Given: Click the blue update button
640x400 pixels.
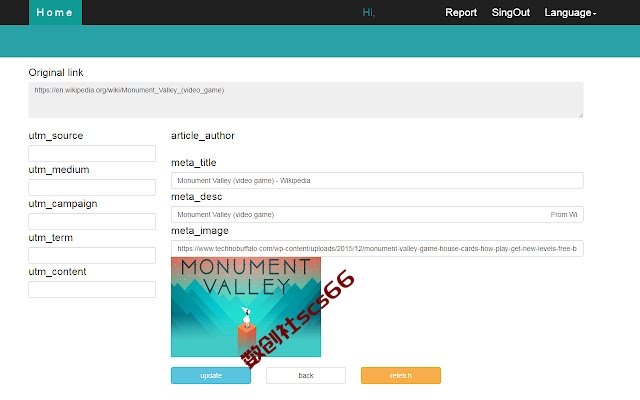Looking at the screenshot, I should coord(211,376).
